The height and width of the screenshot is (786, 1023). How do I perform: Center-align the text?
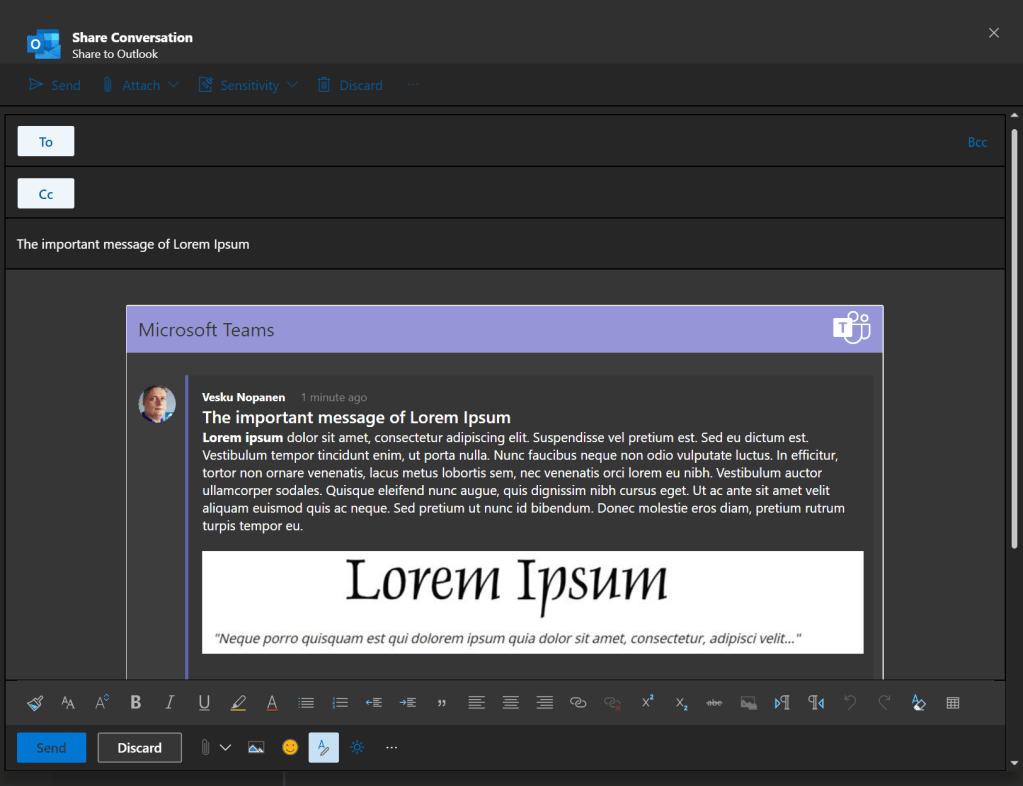tap(510, 703)
